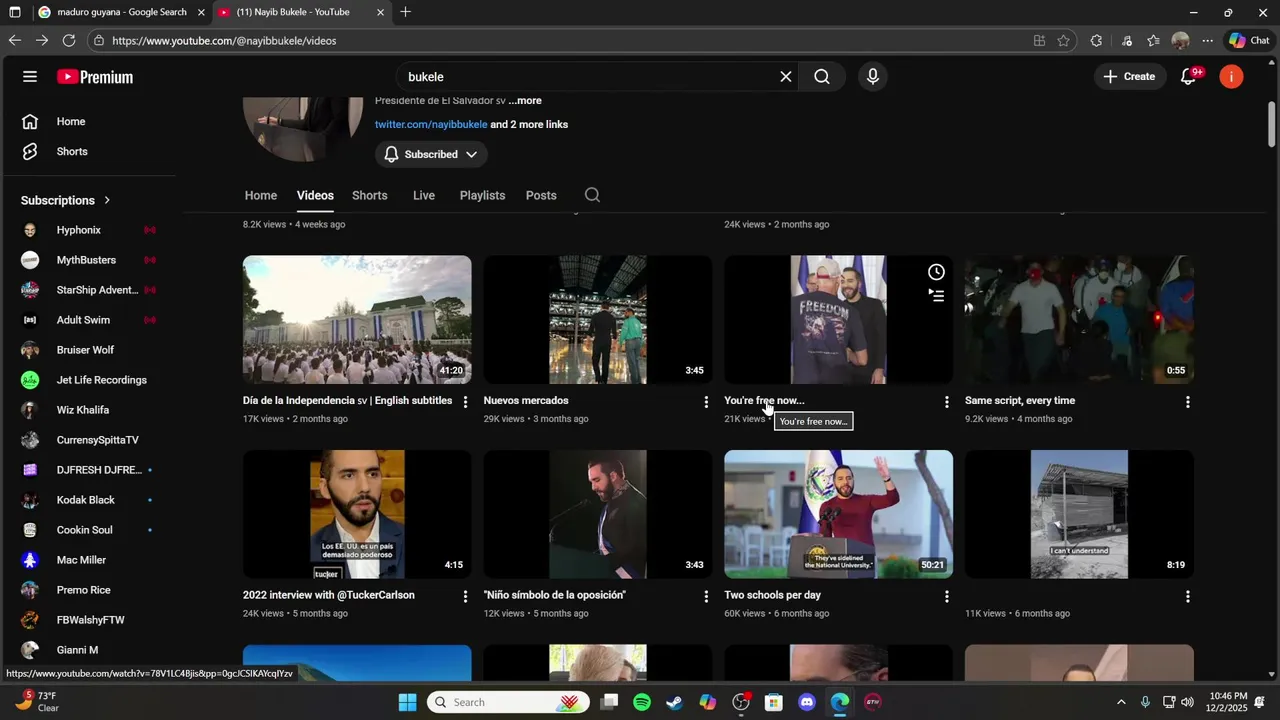Open the Playlists channel tab
Viewport: 1280px width, 720px height.
click(482, 195)
